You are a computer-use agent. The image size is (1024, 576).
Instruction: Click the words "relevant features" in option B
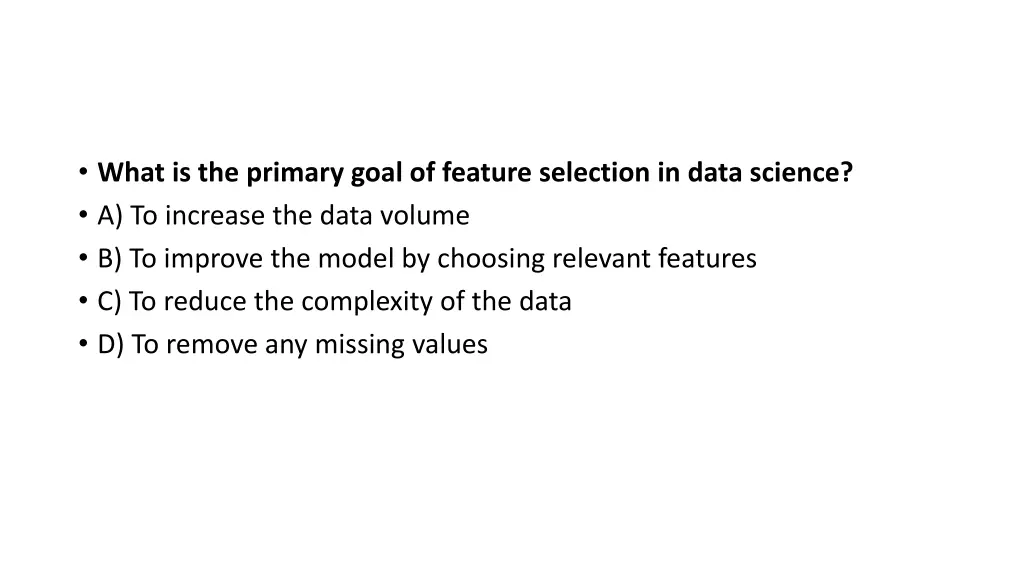click(x=656, y=259)
